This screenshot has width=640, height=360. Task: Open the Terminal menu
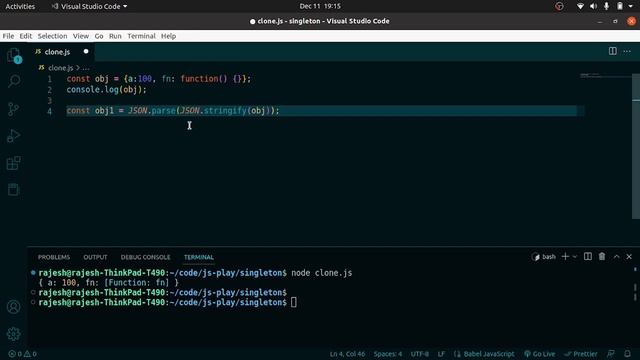coord(141,36)
